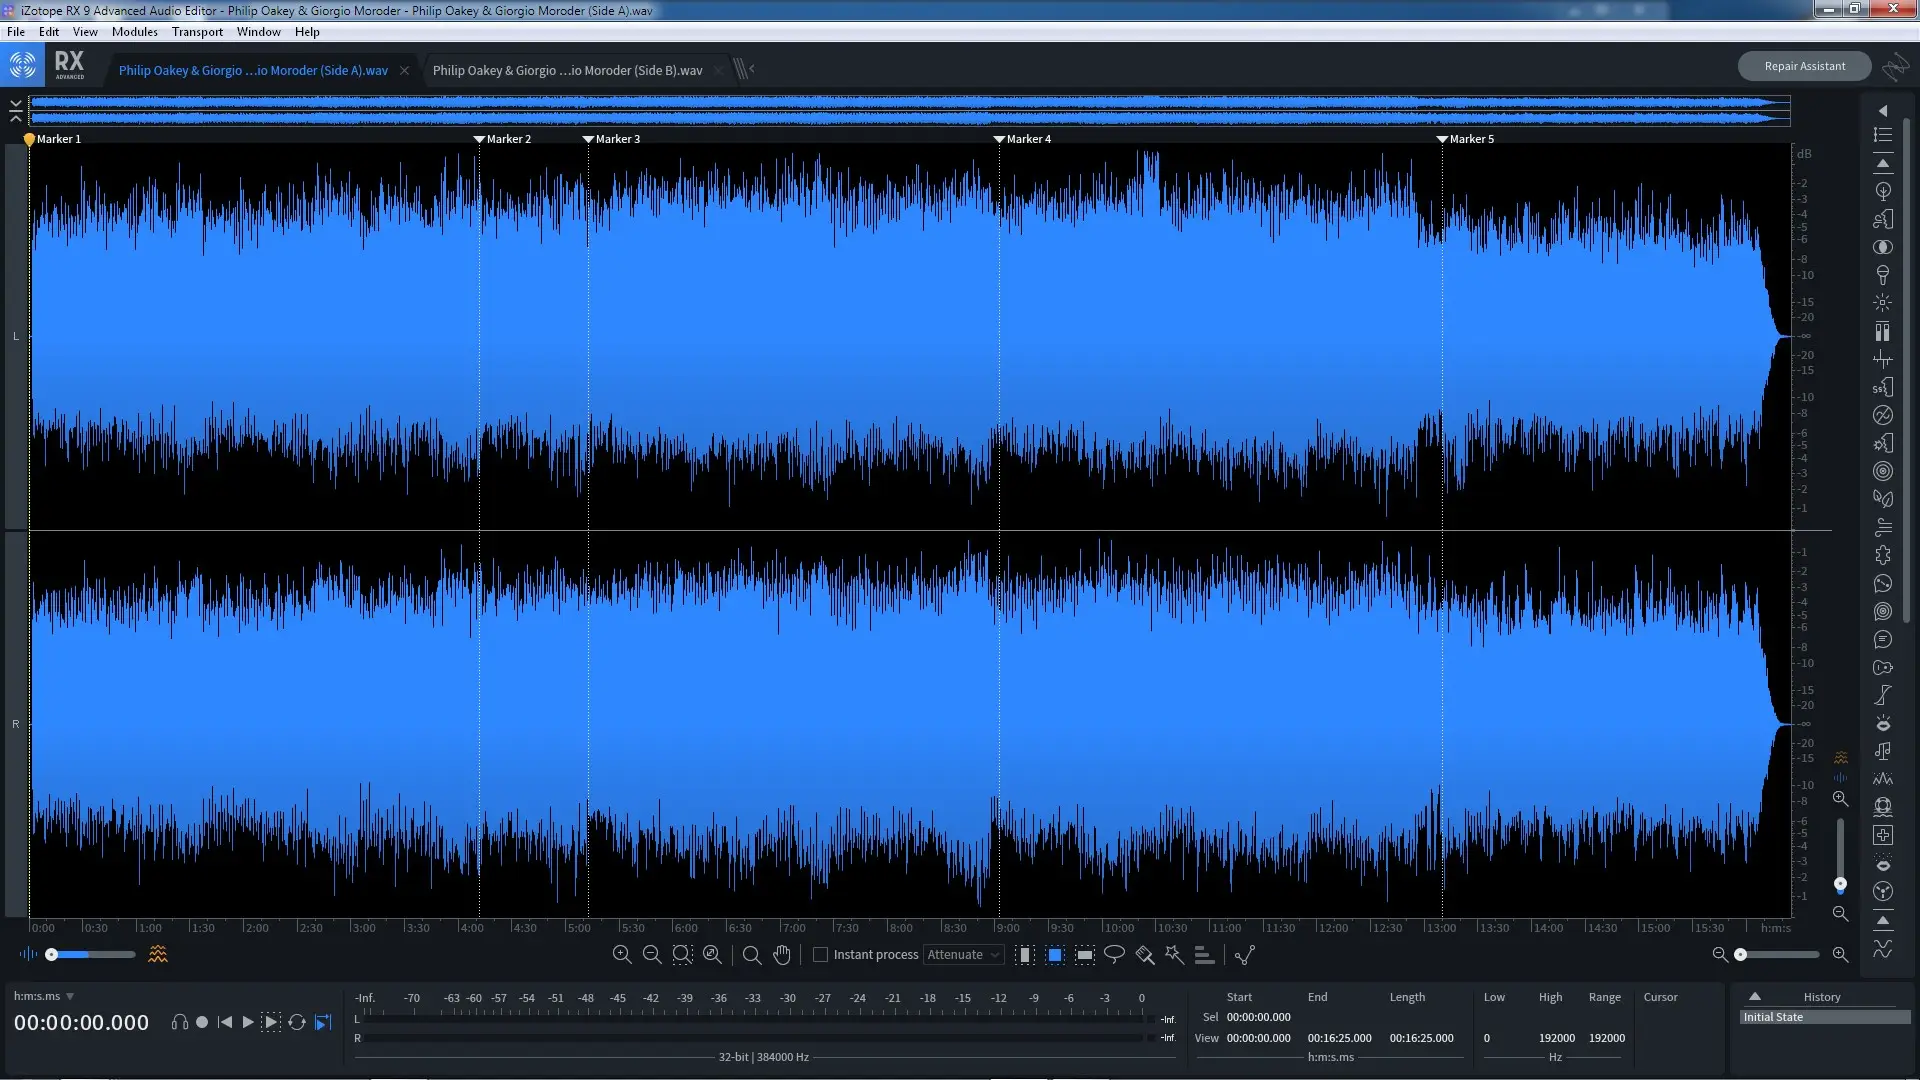Collapse the Utility module section triangle
Viewport: 1920px width, 1080px height.
pos(1883,919)
